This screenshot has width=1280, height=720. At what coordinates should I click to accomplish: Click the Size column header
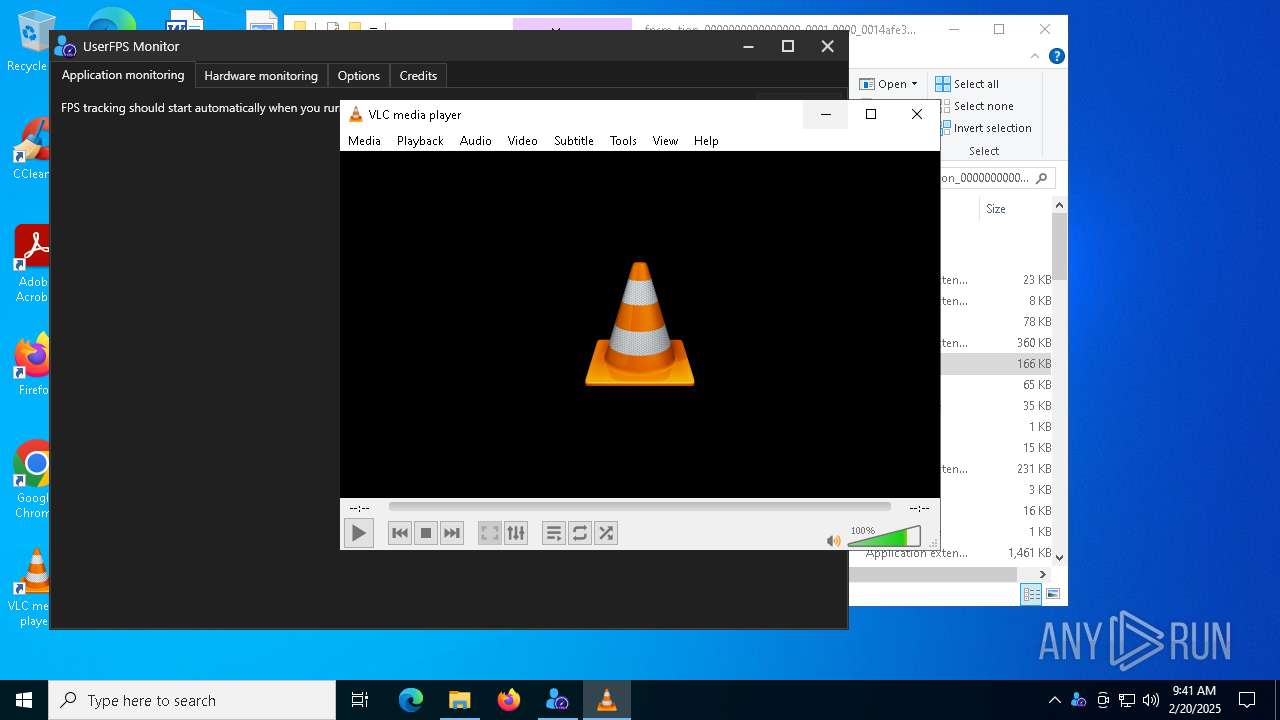pyautogui.click(x=996, y=209)
